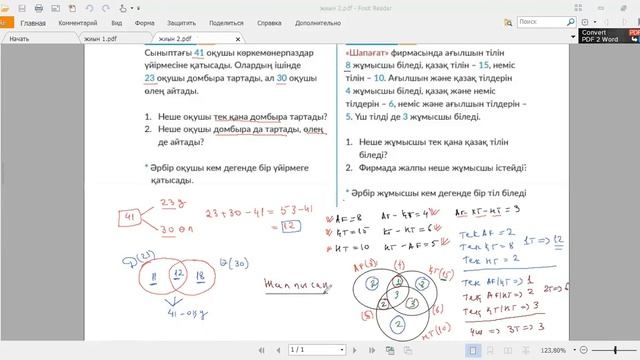Select single page view mode
Viewport: 640px width, 360px height.
click(x=473, y=350)
